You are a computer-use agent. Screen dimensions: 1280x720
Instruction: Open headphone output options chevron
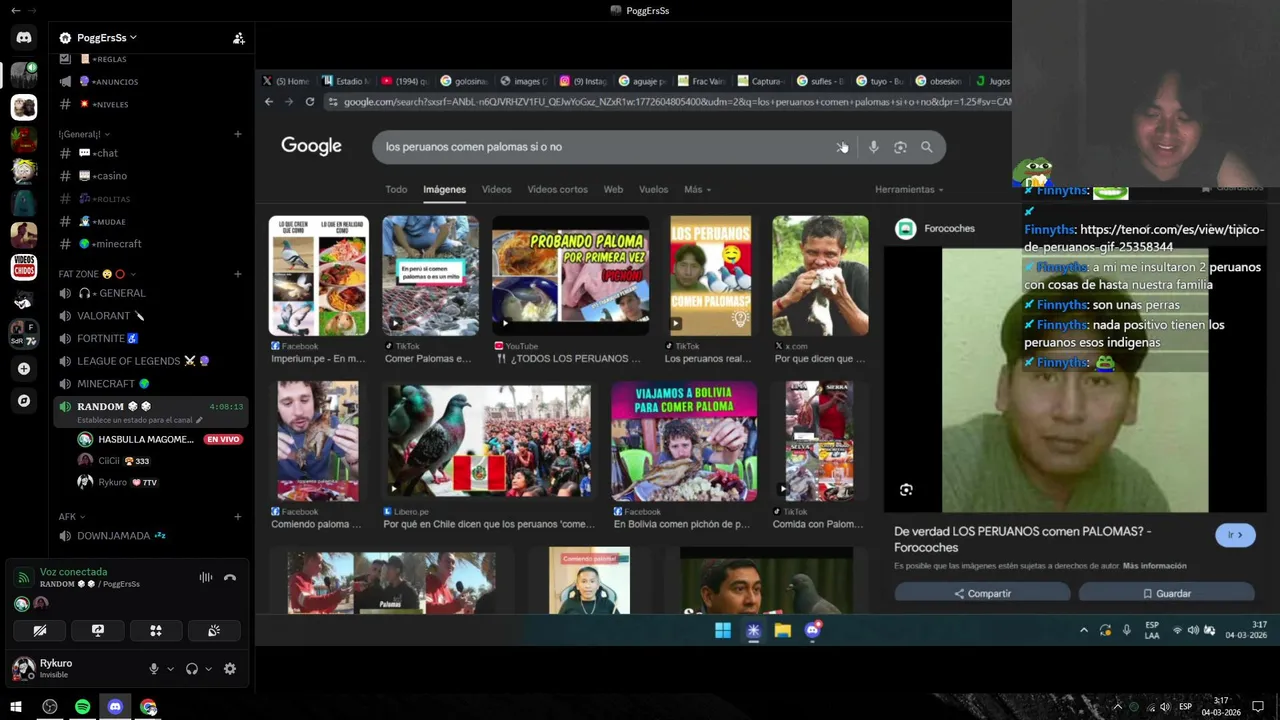coord(208,669)
